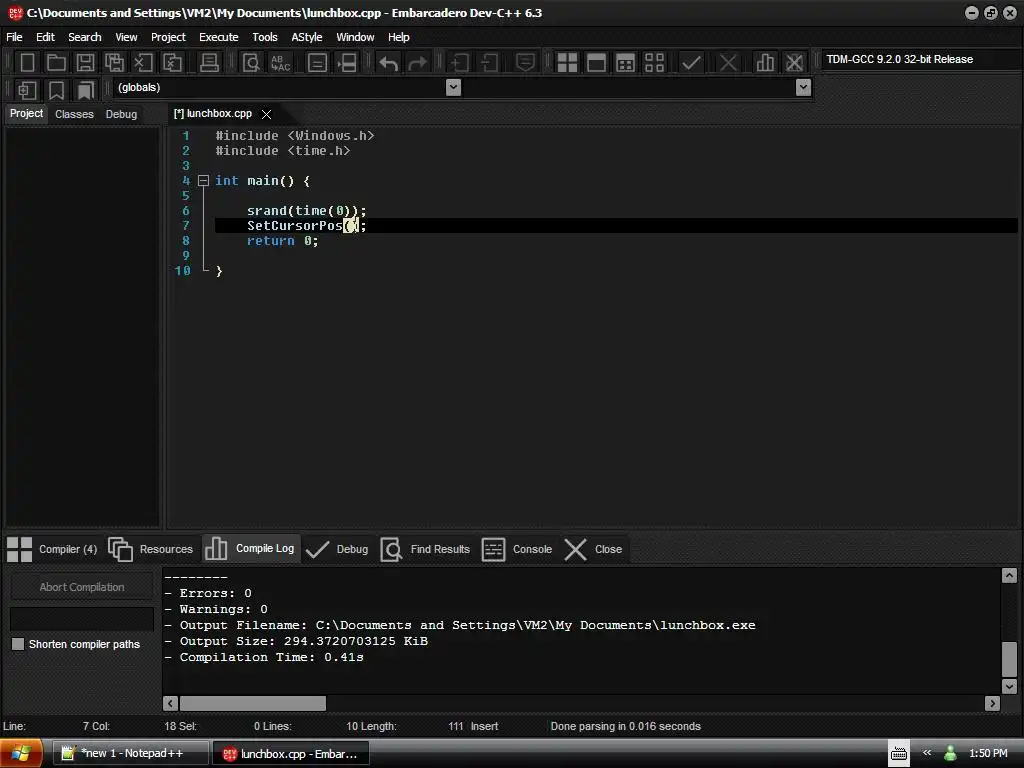
Task: Click the Debug checkmark toolbar icon
Action: click(691, 63)
